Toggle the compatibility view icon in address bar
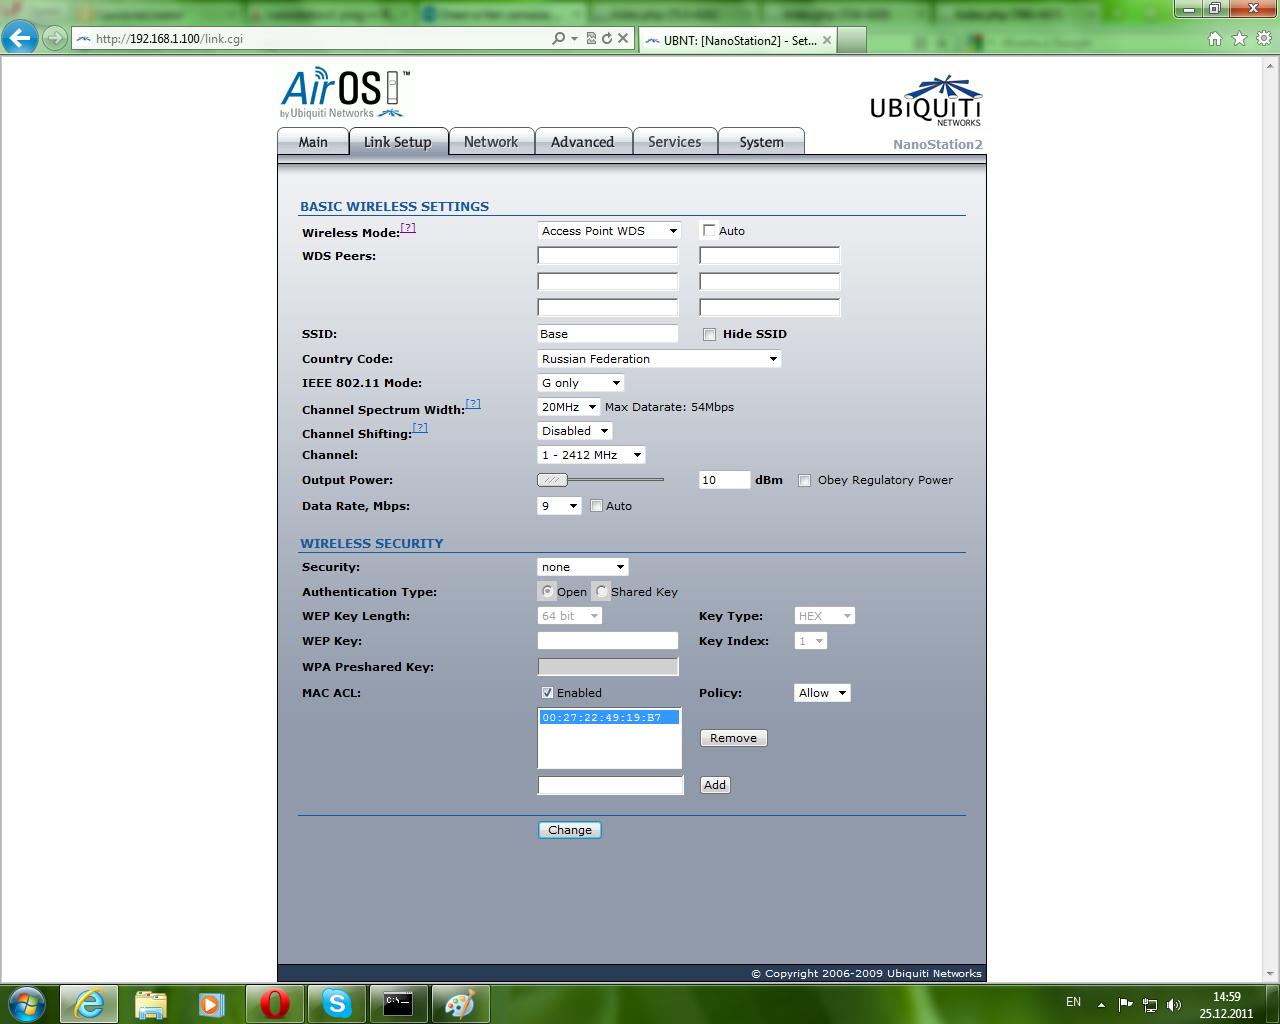Image resolution: width=1280 pixels, height=1024 pixels. pos(591,38)
